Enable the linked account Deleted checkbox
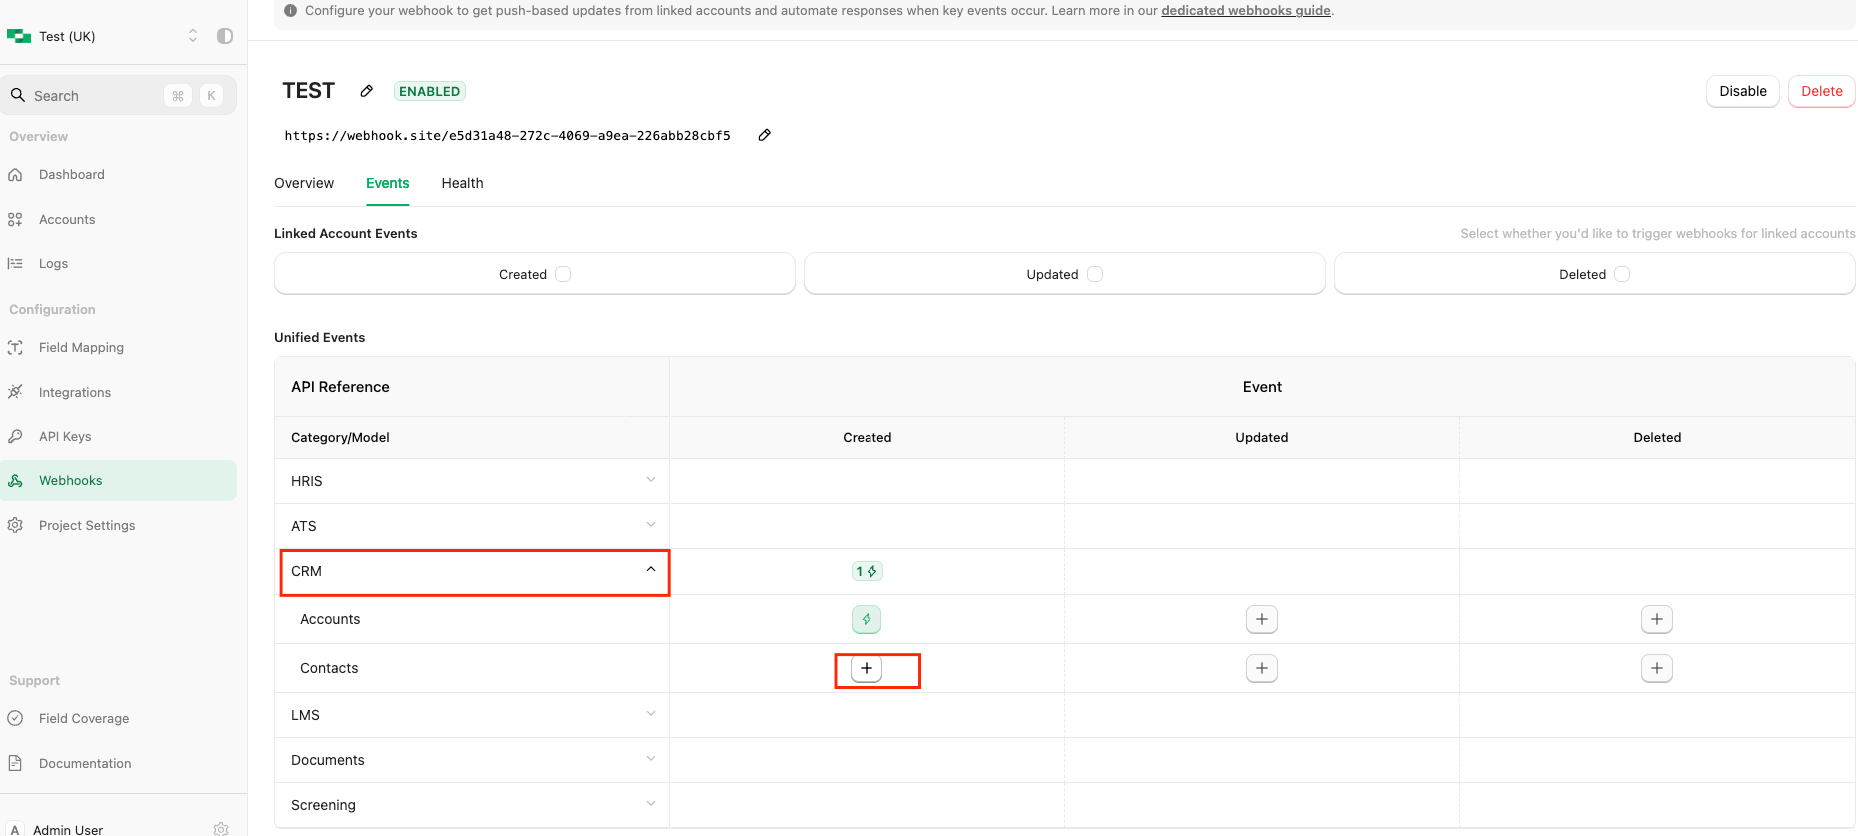Image resolution: width=1858 pixels, height=836 pixels. coord(1622,274)
